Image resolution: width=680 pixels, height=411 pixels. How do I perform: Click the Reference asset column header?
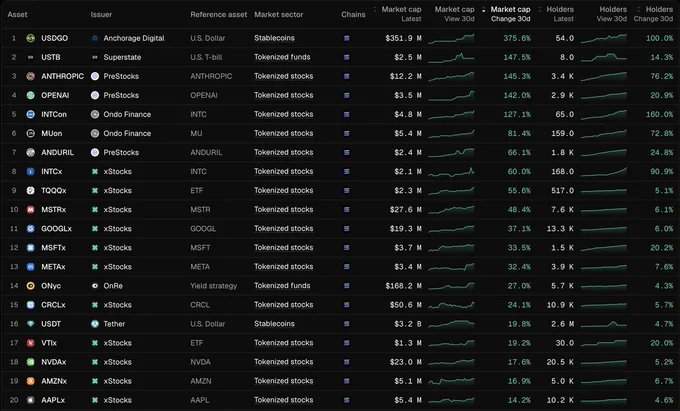219,14
